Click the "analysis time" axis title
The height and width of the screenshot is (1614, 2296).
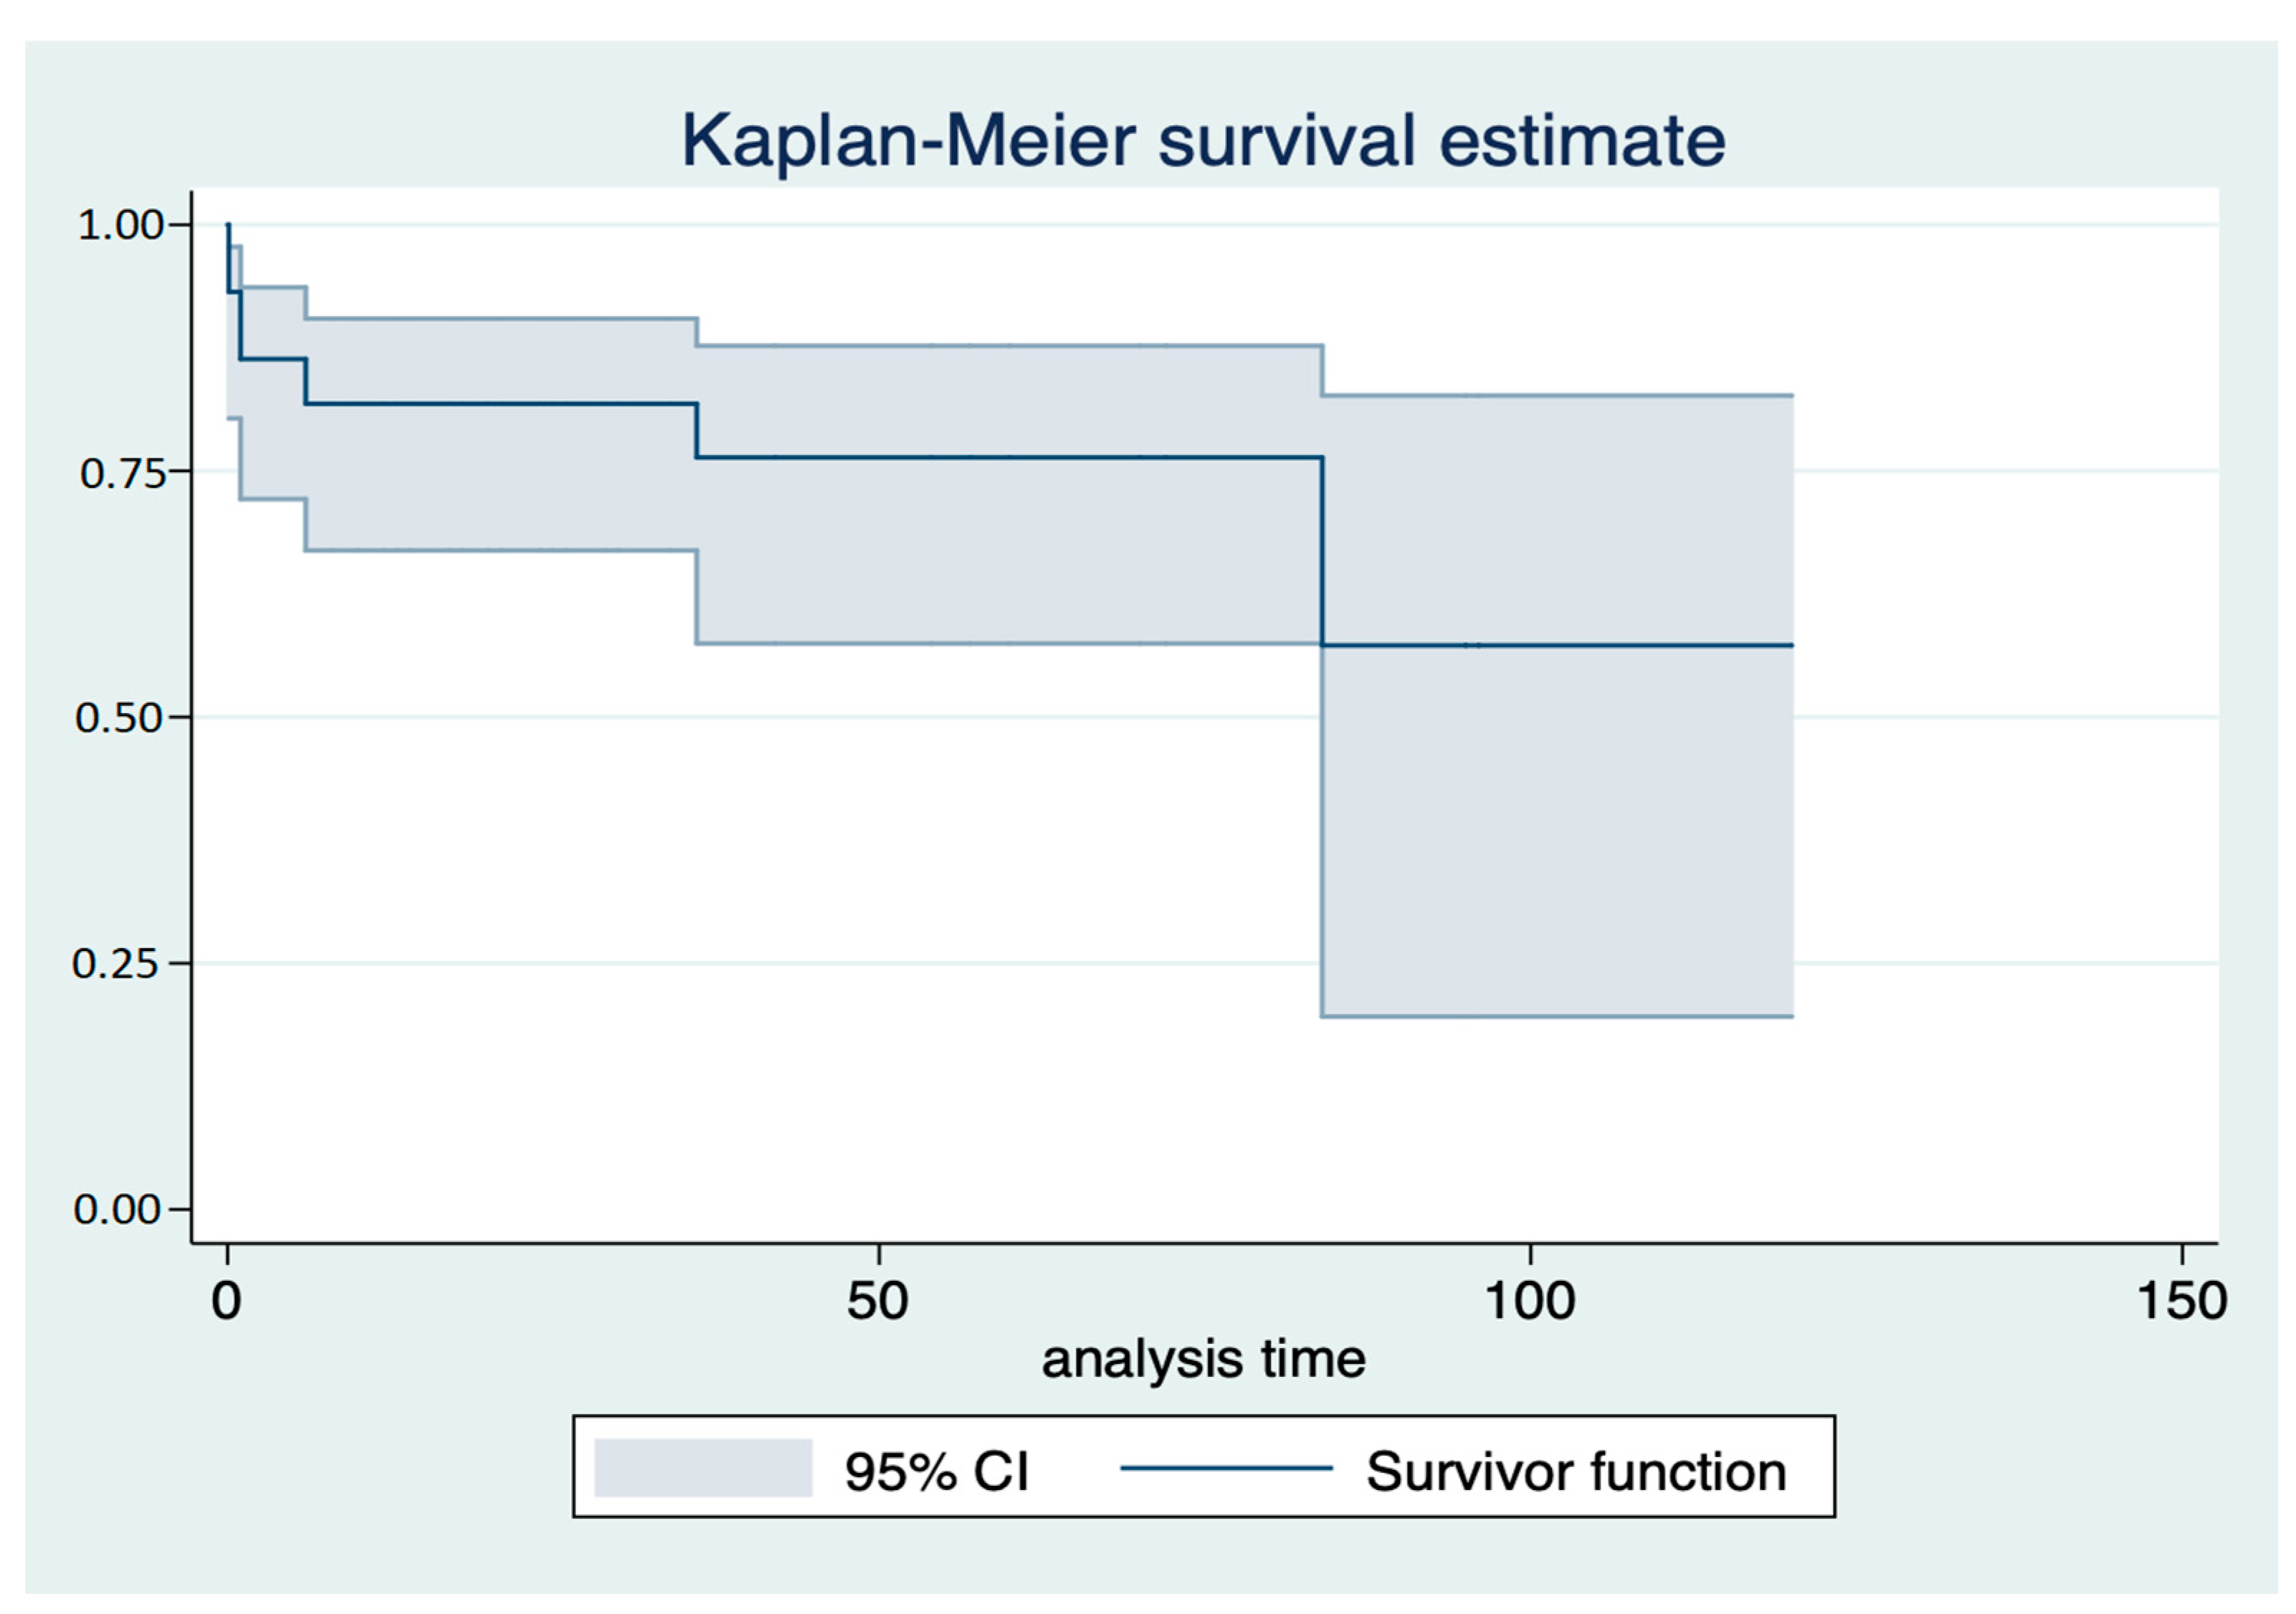click(1203, 1360)
